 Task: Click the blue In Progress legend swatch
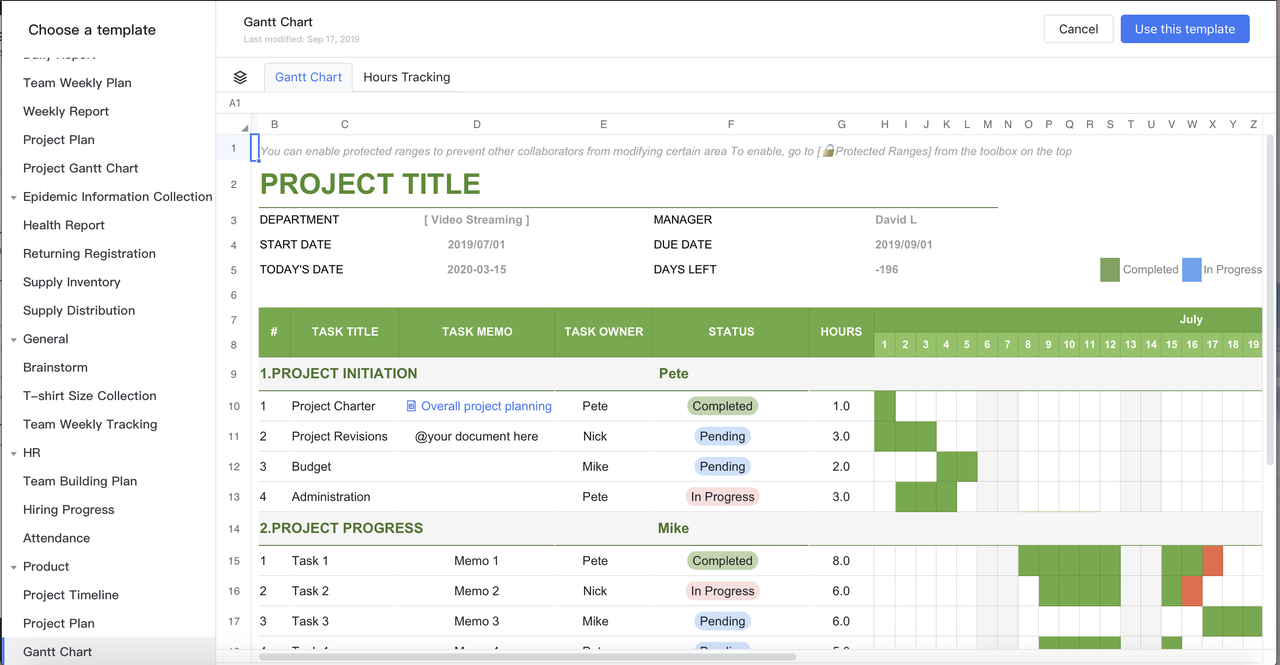point(1191,270)
